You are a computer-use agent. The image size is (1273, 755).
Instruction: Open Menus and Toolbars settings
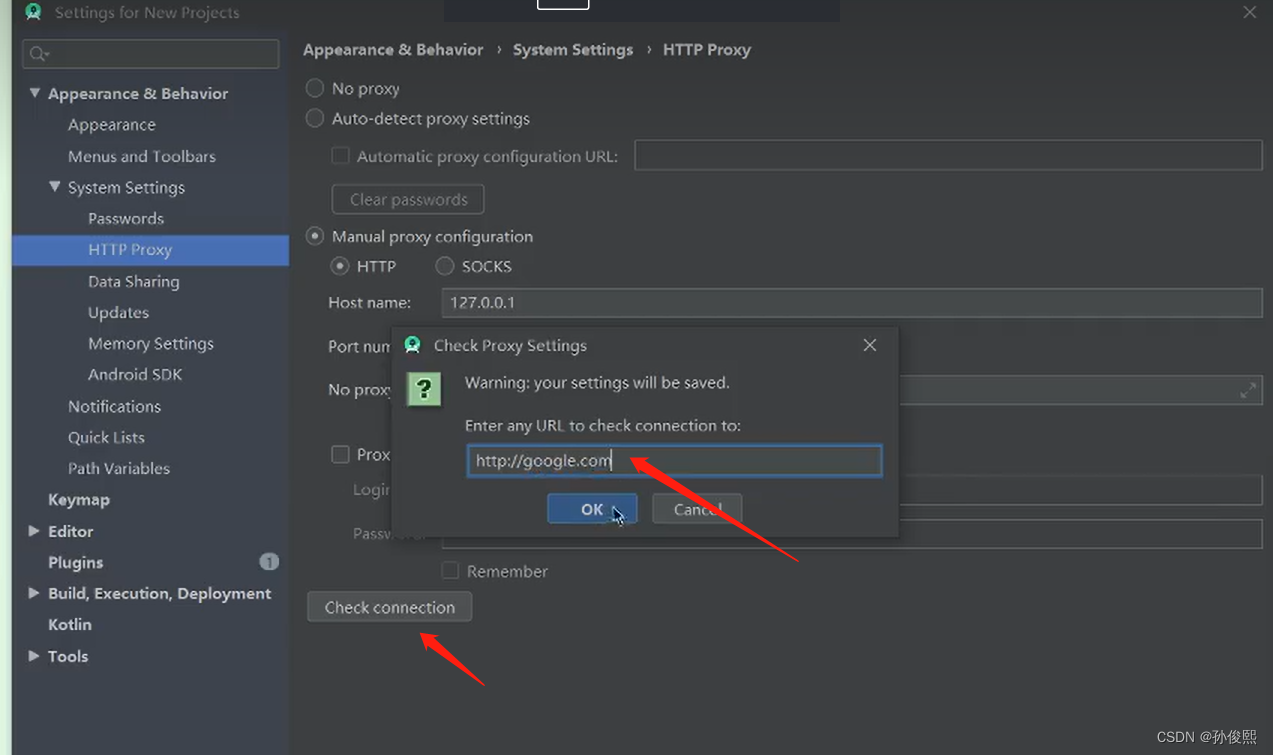(x=142, y=156)
